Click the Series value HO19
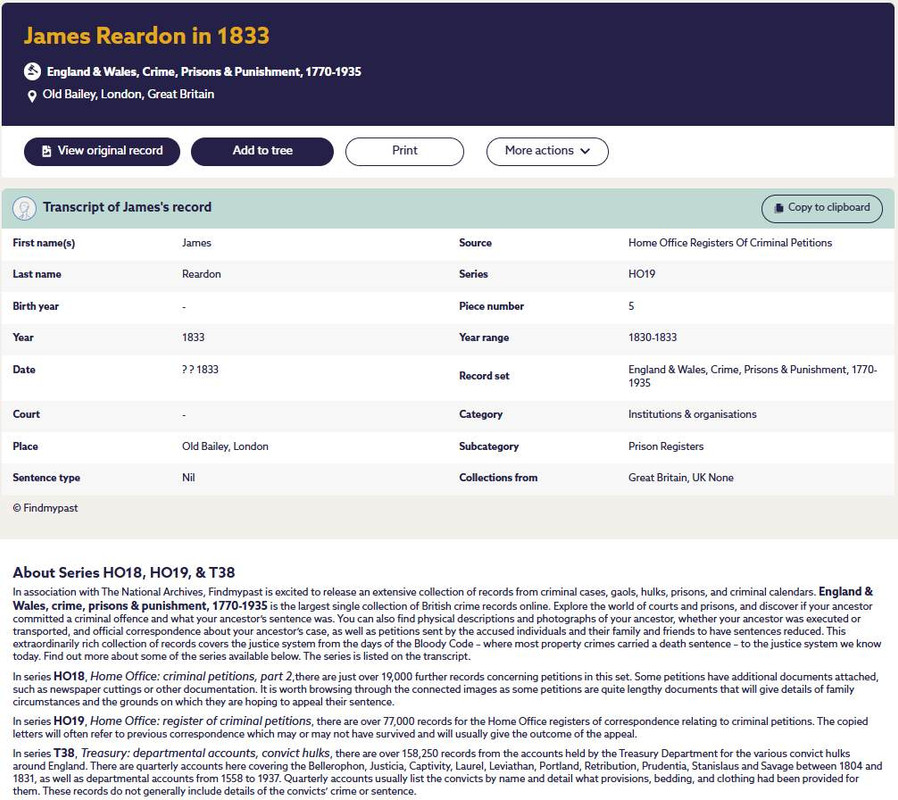The image size is (898, 800). [641, 274]
